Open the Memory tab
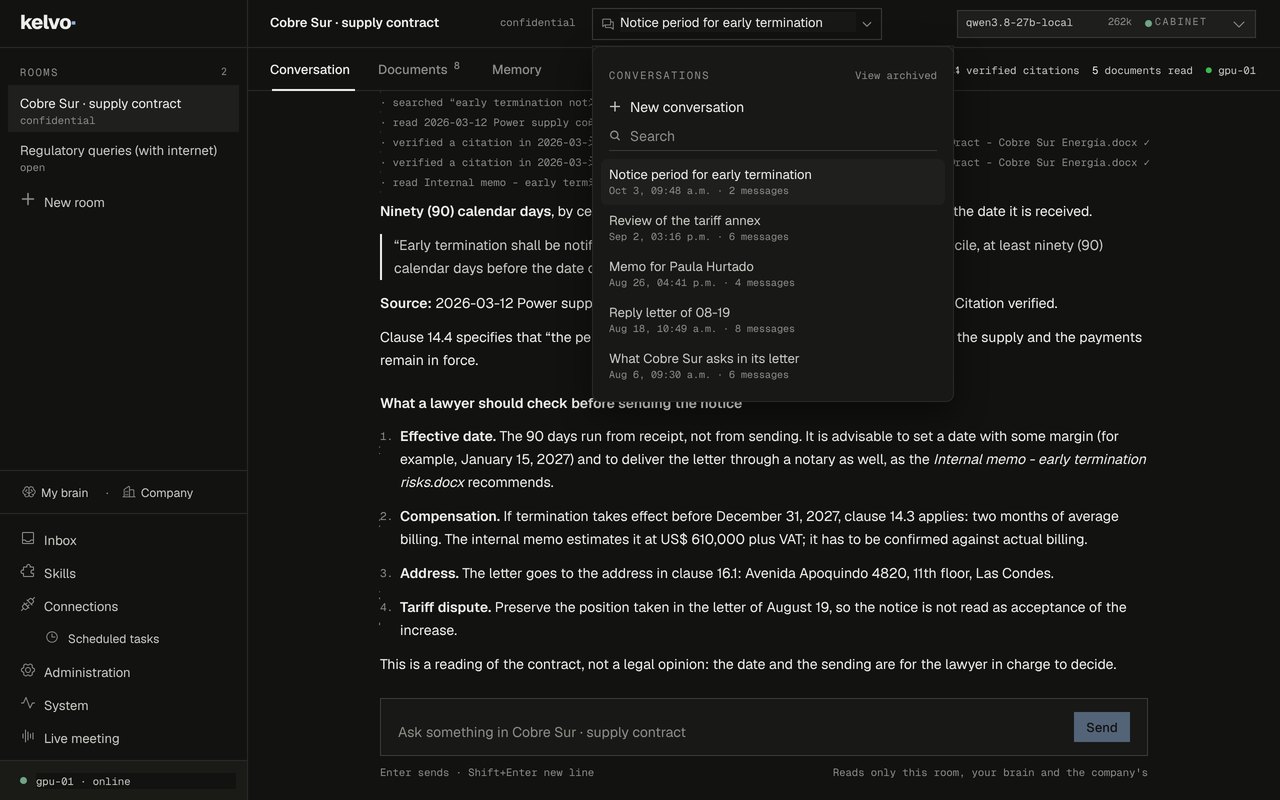Image resolution: width=1280 pixels, height=800 pixels. tap(517, 70)
